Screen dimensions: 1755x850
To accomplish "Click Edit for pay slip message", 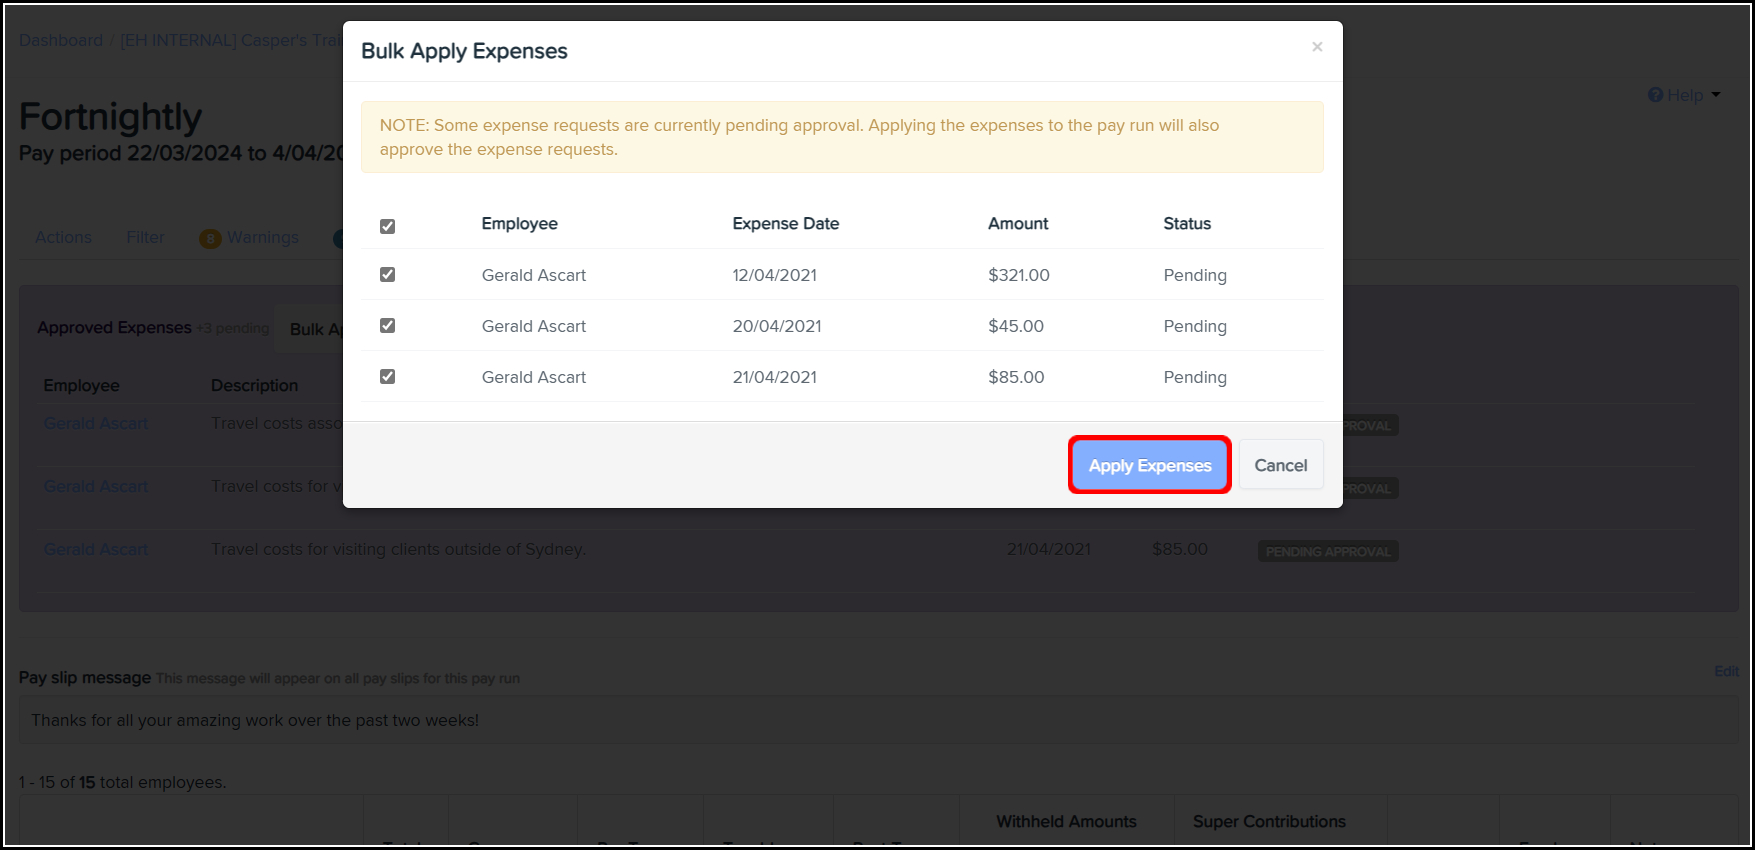I will tap(1726, 671).
